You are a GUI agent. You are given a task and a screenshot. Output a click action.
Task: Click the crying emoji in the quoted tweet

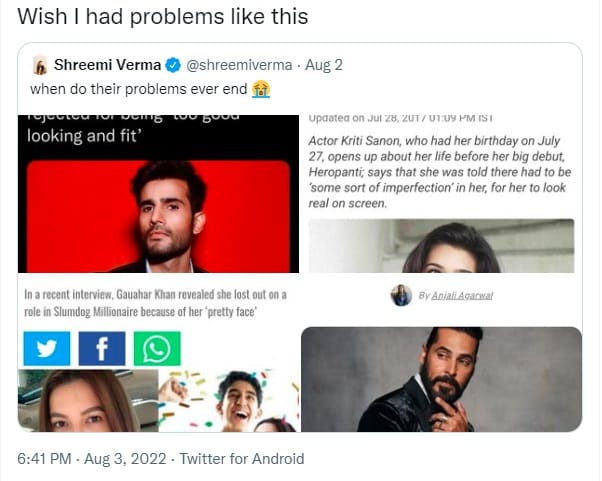tap(261, 90)
